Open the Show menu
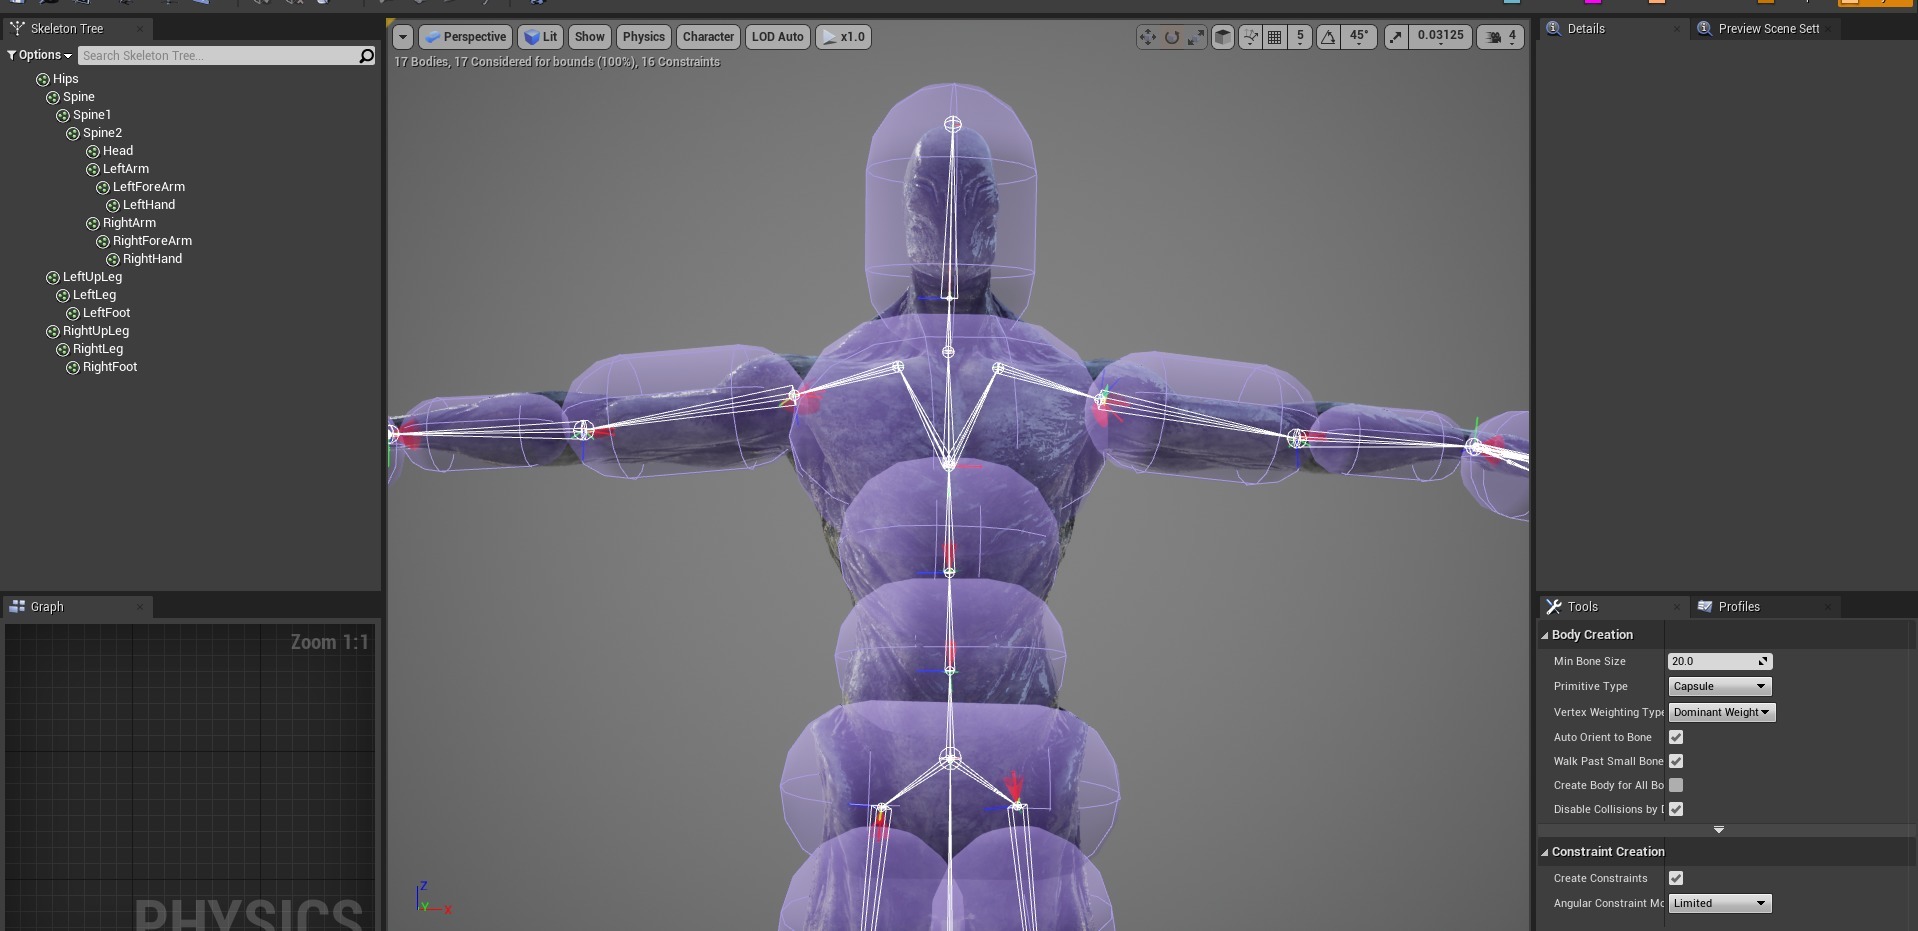This screenshot has width=1918, height=931. point(589,37)
